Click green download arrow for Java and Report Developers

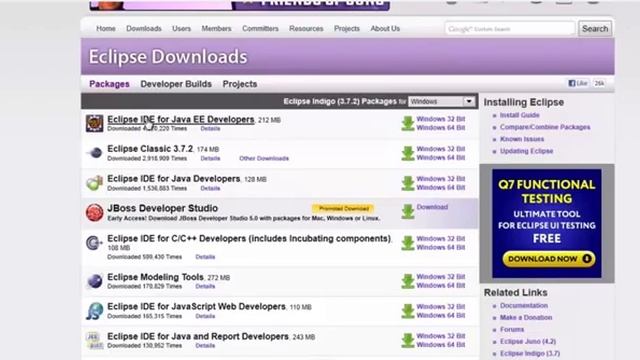408,340
